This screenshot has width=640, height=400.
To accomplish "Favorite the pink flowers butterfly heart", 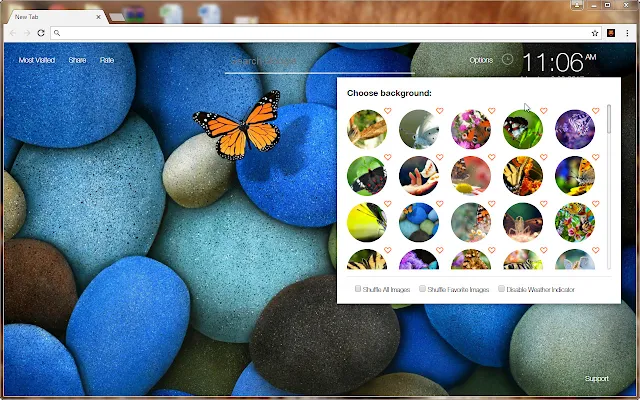I will click(491, 111).
